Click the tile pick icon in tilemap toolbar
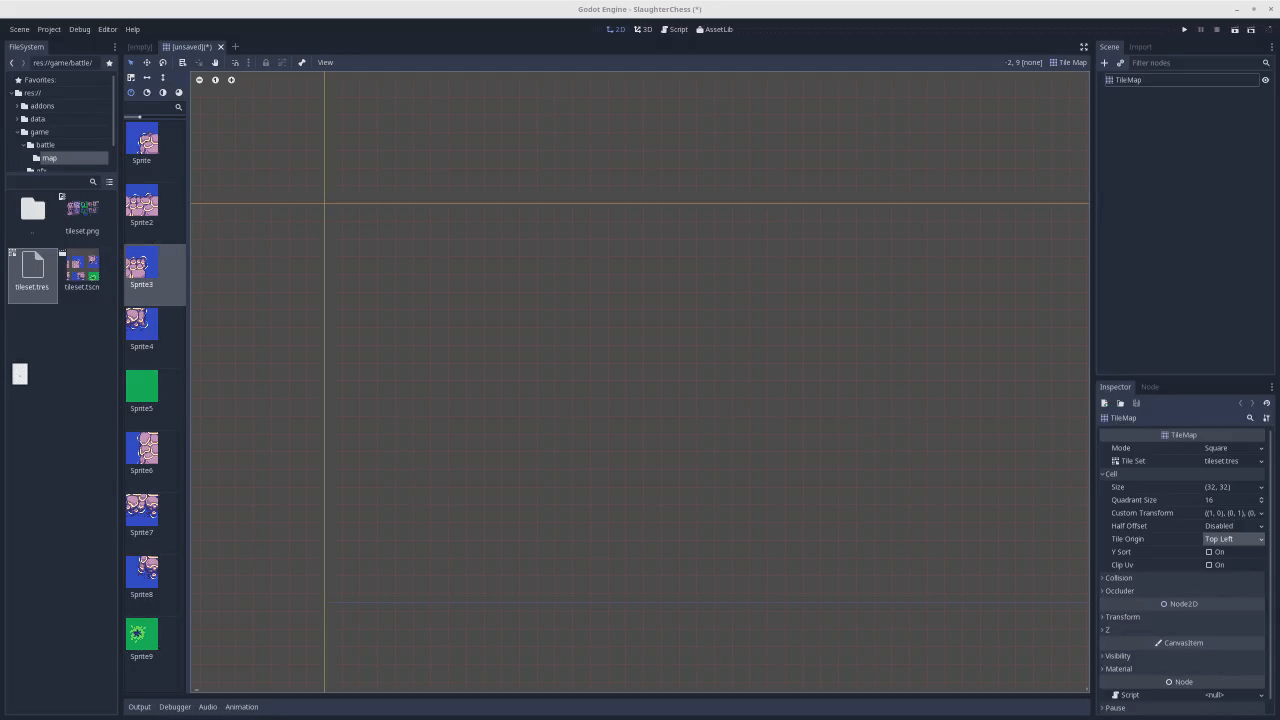The image size is (1280, 720). point(130,77)
